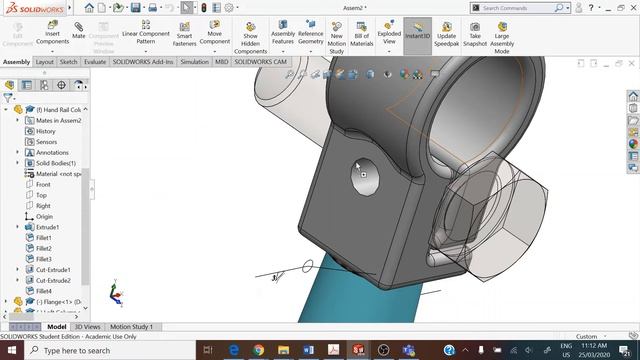Click the Rebuild traffic light icon
This screenshot has width=640, height=360.
(204, 7)
